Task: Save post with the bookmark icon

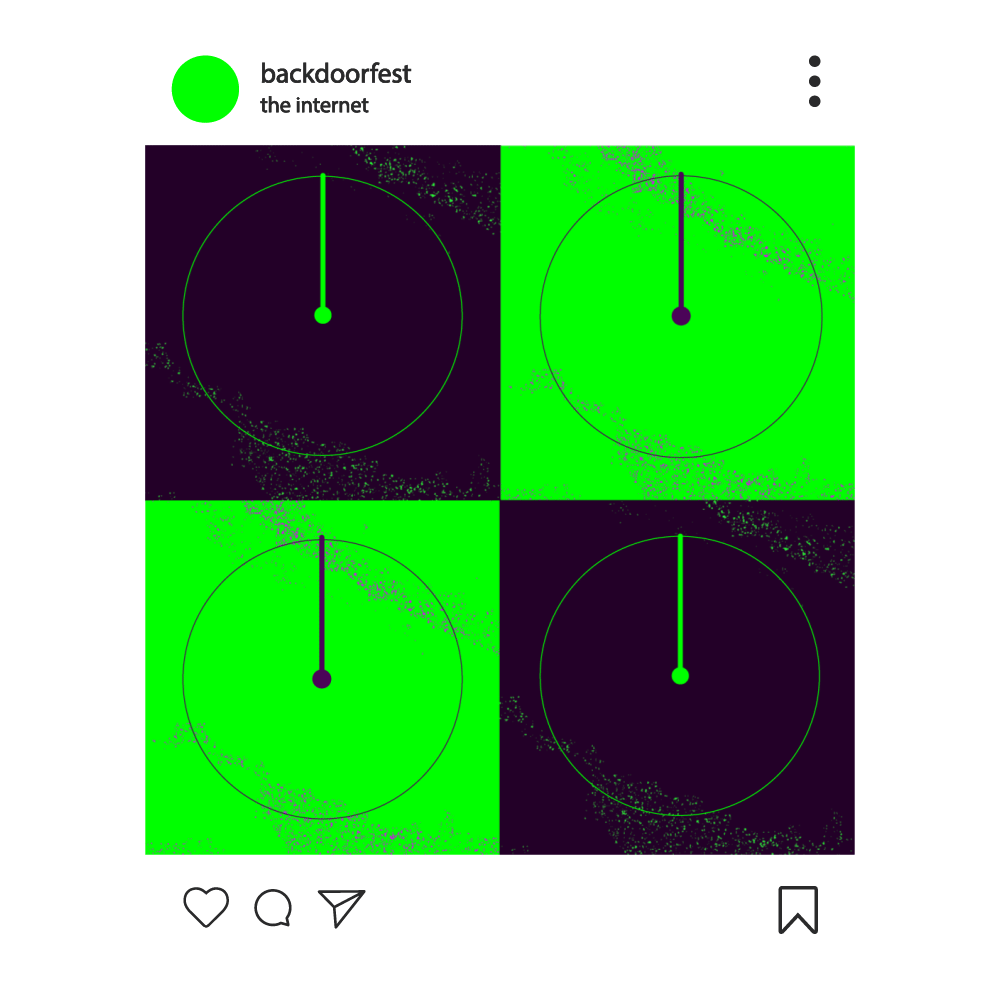Action: [798, 909]
